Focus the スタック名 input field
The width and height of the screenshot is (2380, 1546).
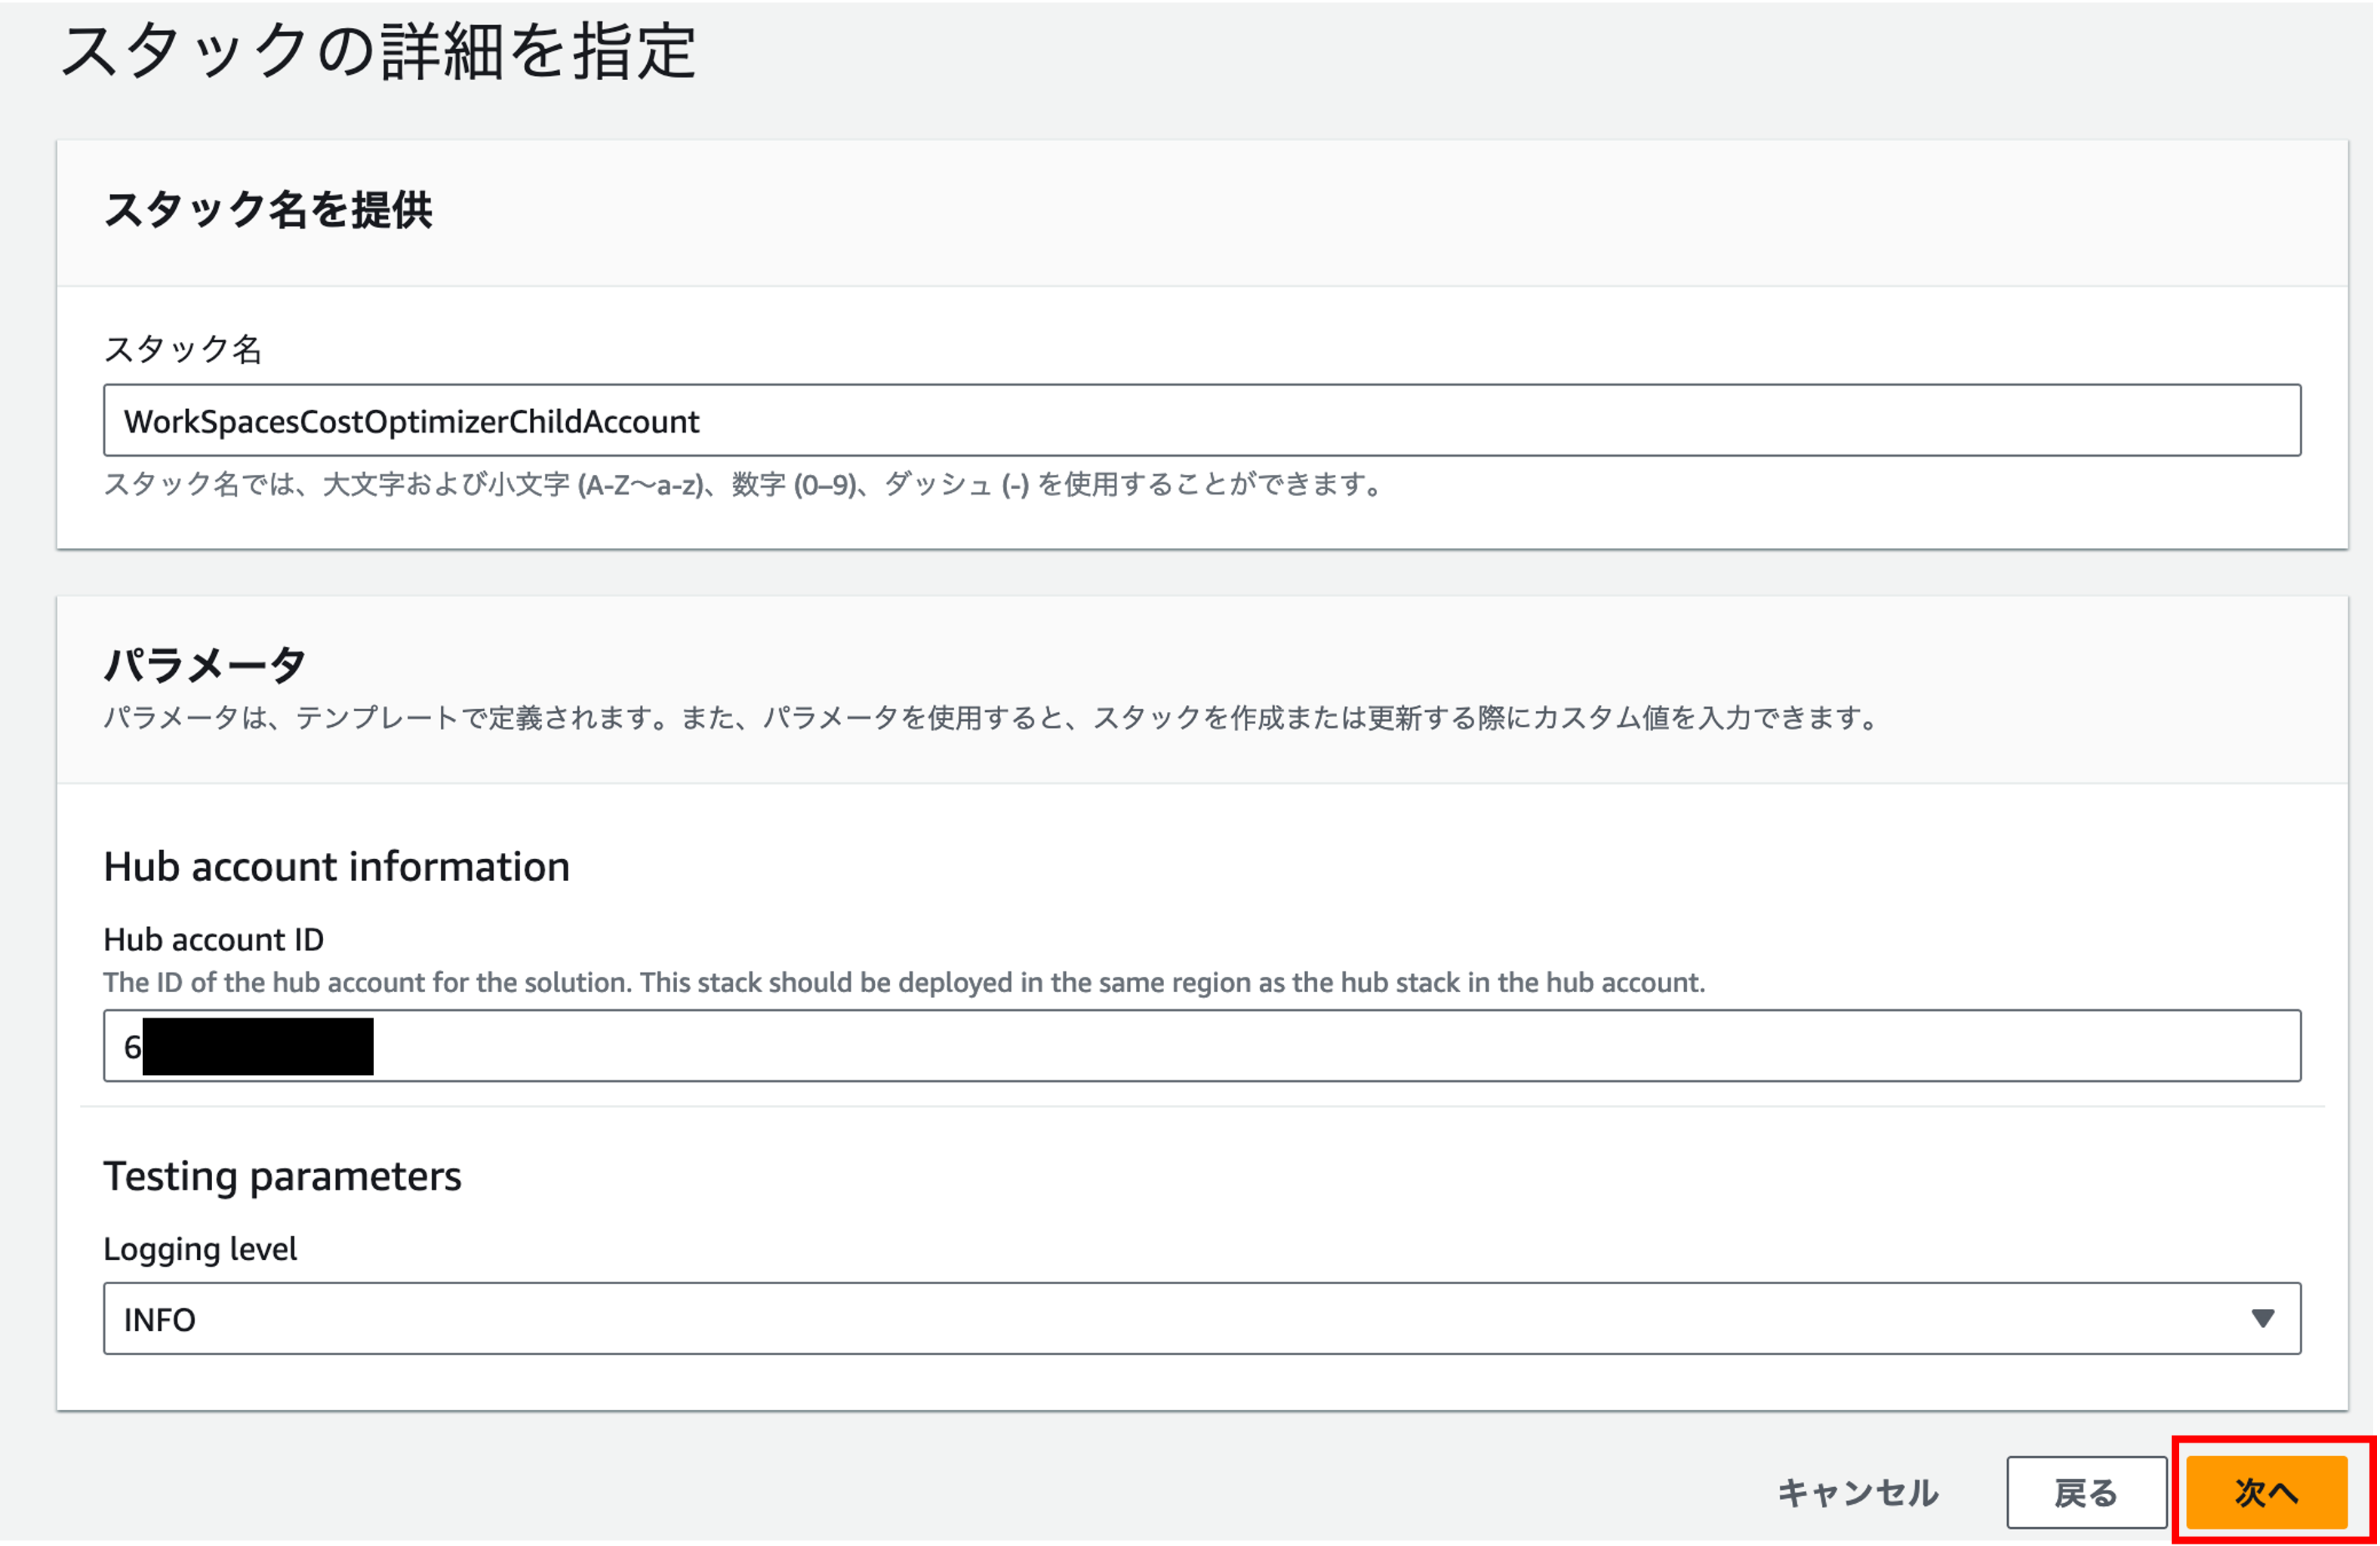click(x=1202, y=420)
